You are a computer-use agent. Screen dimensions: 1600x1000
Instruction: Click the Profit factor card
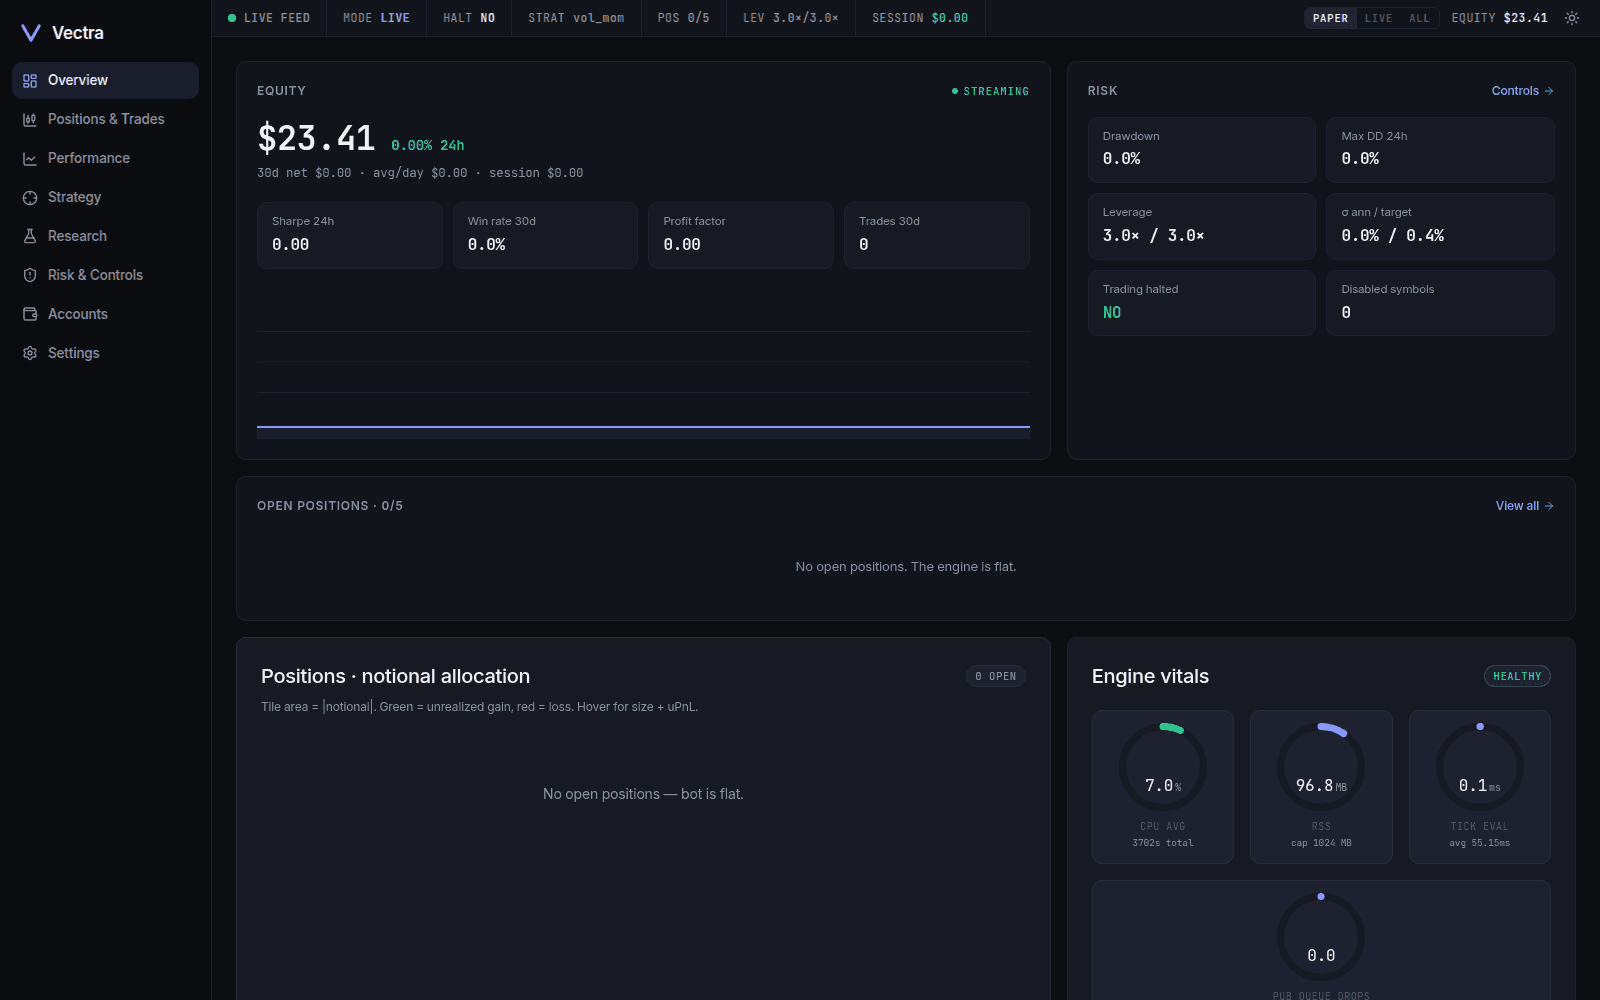pos(741,235)
